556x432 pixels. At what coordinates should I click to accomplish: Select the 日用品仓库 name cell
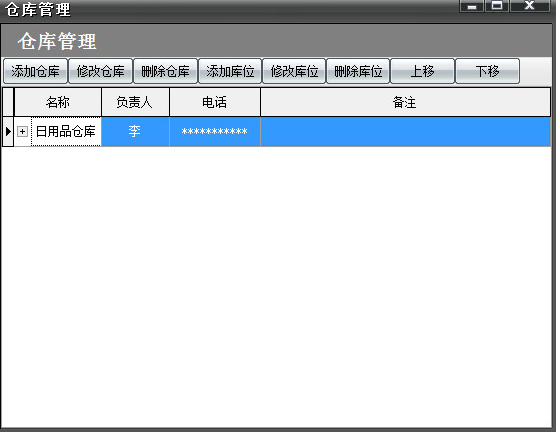pyautogui.click(x=66, y=132)
